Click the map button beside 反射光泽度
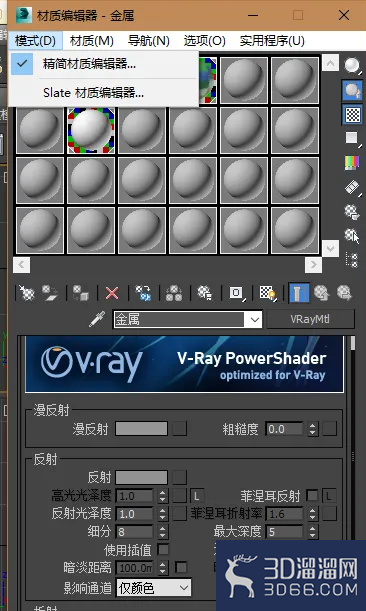The width and height of the screenshot is (366, 611). click(x=180, y=514)
